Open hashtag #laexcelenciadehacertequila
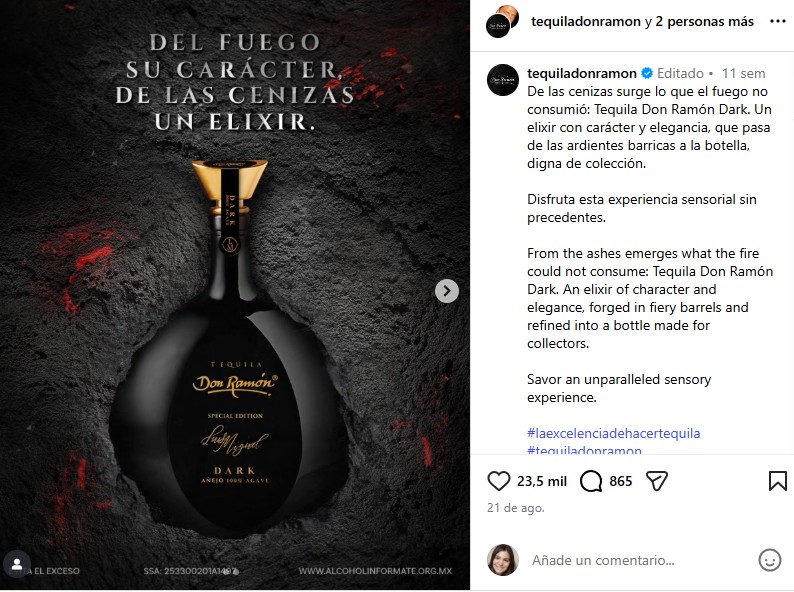 point(613,433)
